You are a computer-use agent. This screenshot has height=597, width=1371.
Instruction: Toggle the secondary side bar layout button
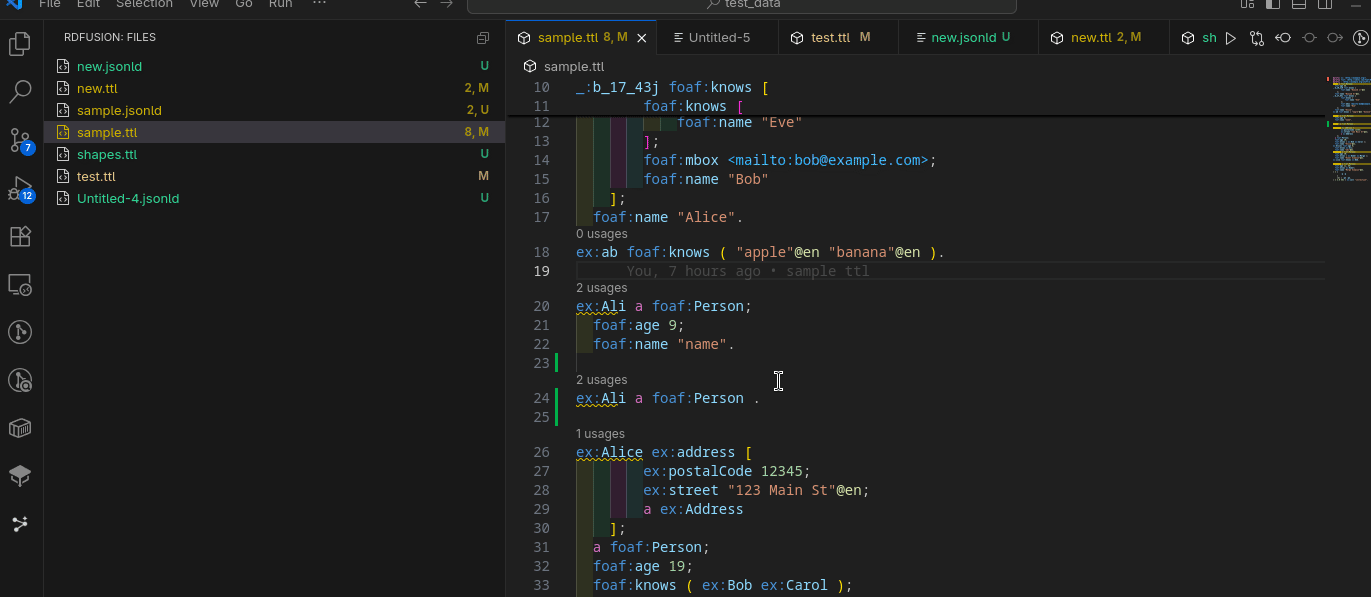[x=1325, y=4]
